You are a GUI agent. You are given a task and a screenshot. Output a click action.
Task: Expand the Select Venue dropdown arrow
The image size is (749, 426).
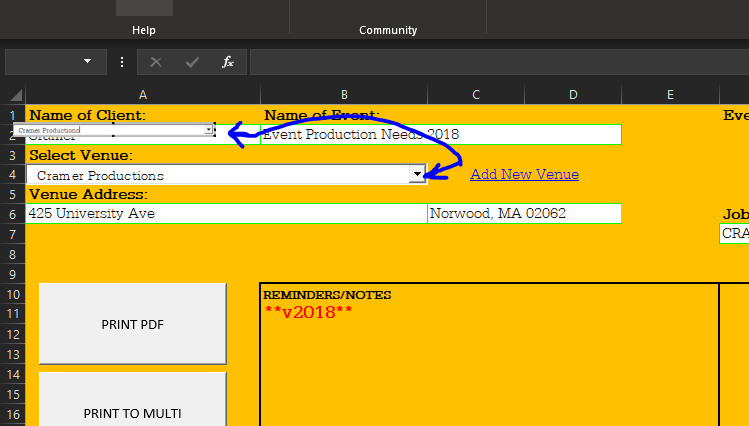[x=417, y=174]
